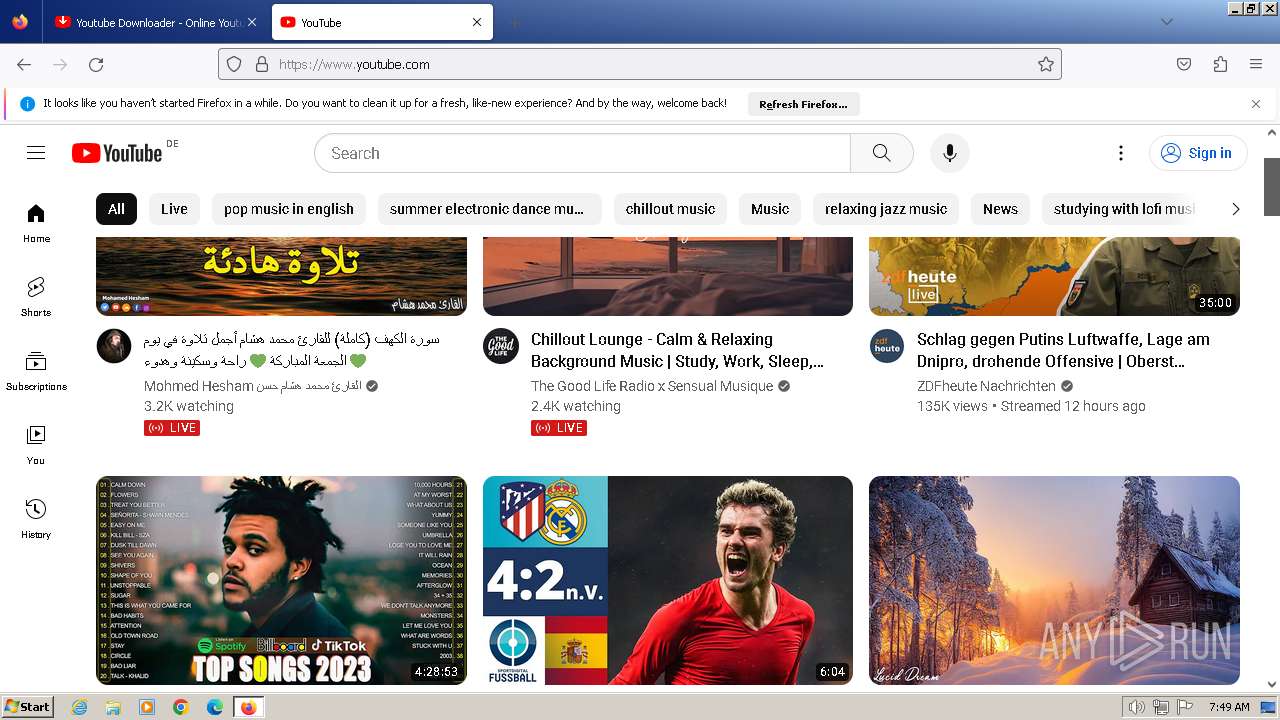1280x720 pixels.
Task: Open YouTube settings three-dot menu
Action: coord(1121,153)
